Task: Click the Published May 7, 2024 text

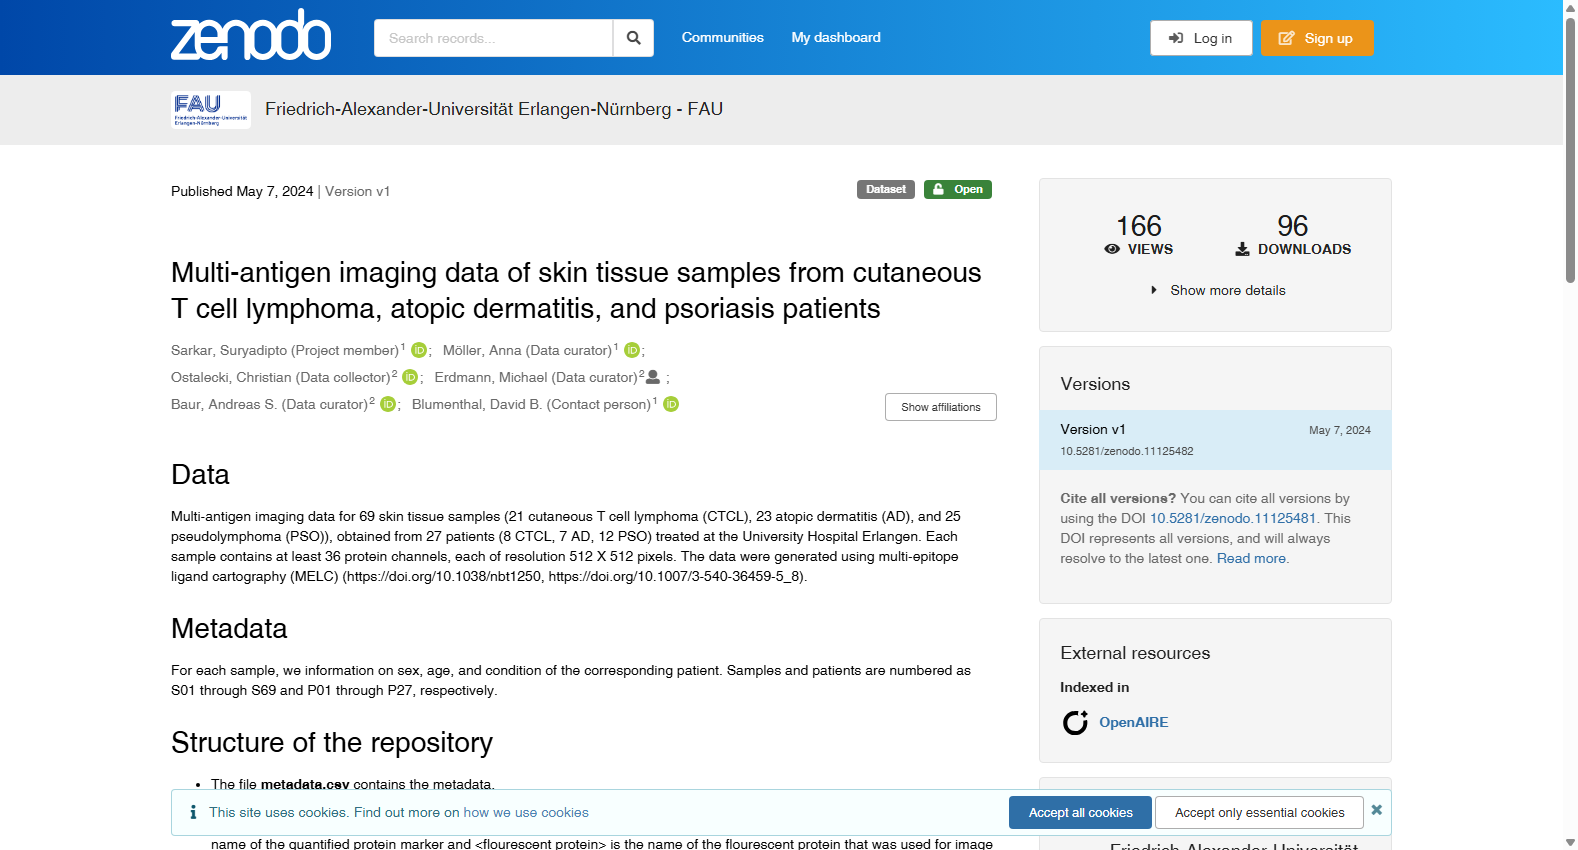Action: coord(242,191)
